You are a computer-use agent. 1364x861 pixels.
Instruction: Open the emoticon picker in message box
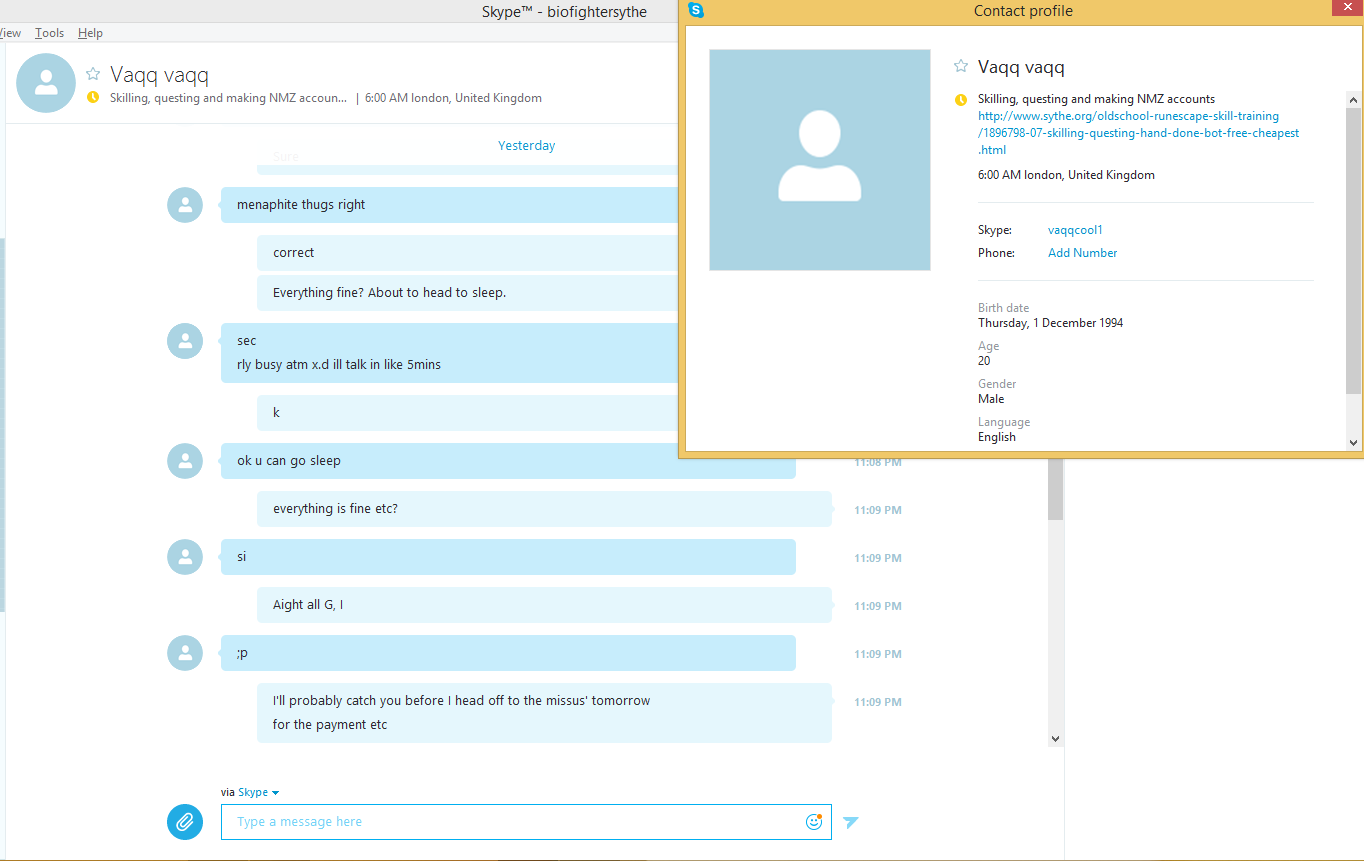pos(814,822)
